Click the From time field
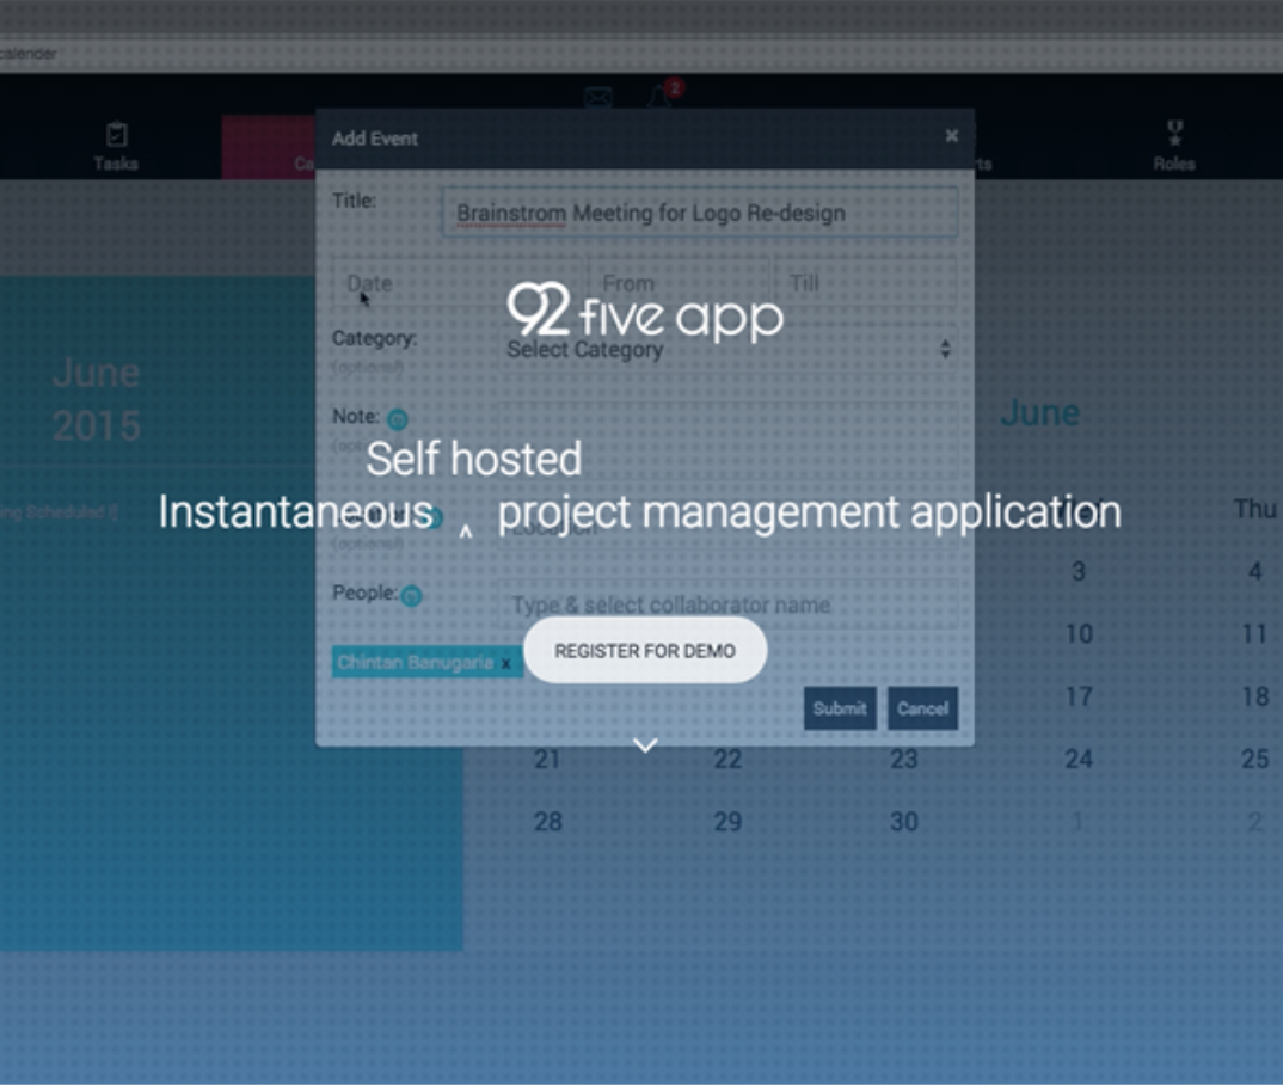This screenshot has width=1283, height=1085. tap(679, 283)
